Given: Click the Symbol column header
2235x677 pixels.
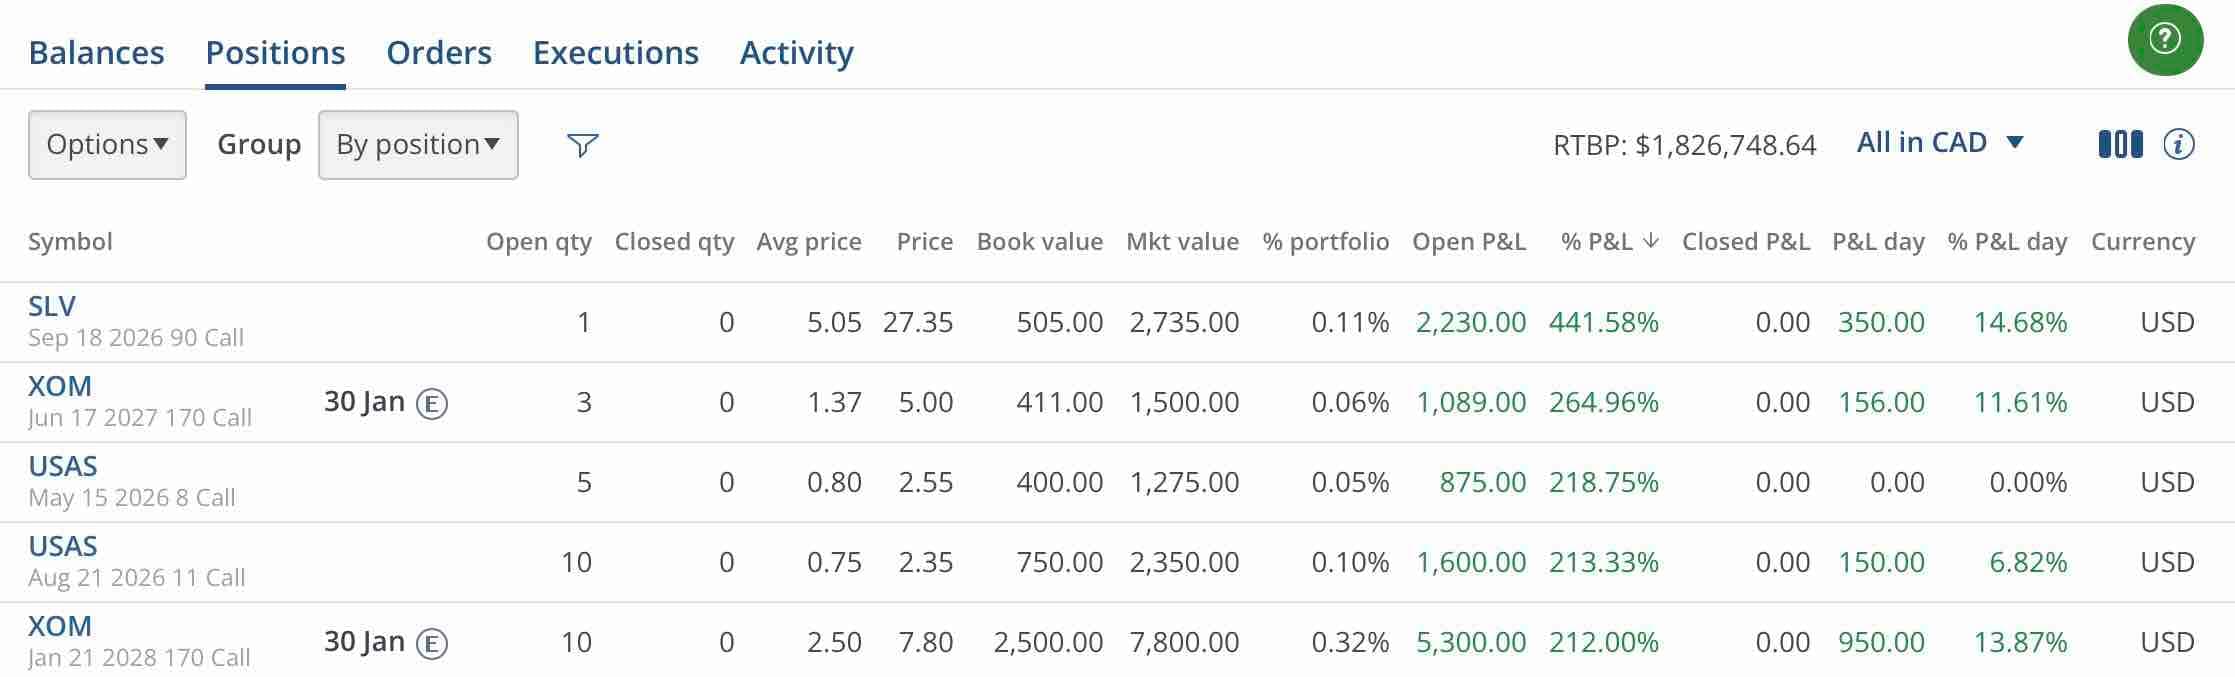Looking at the screenshot, I should pyautogui.click(x=70, y=242).
